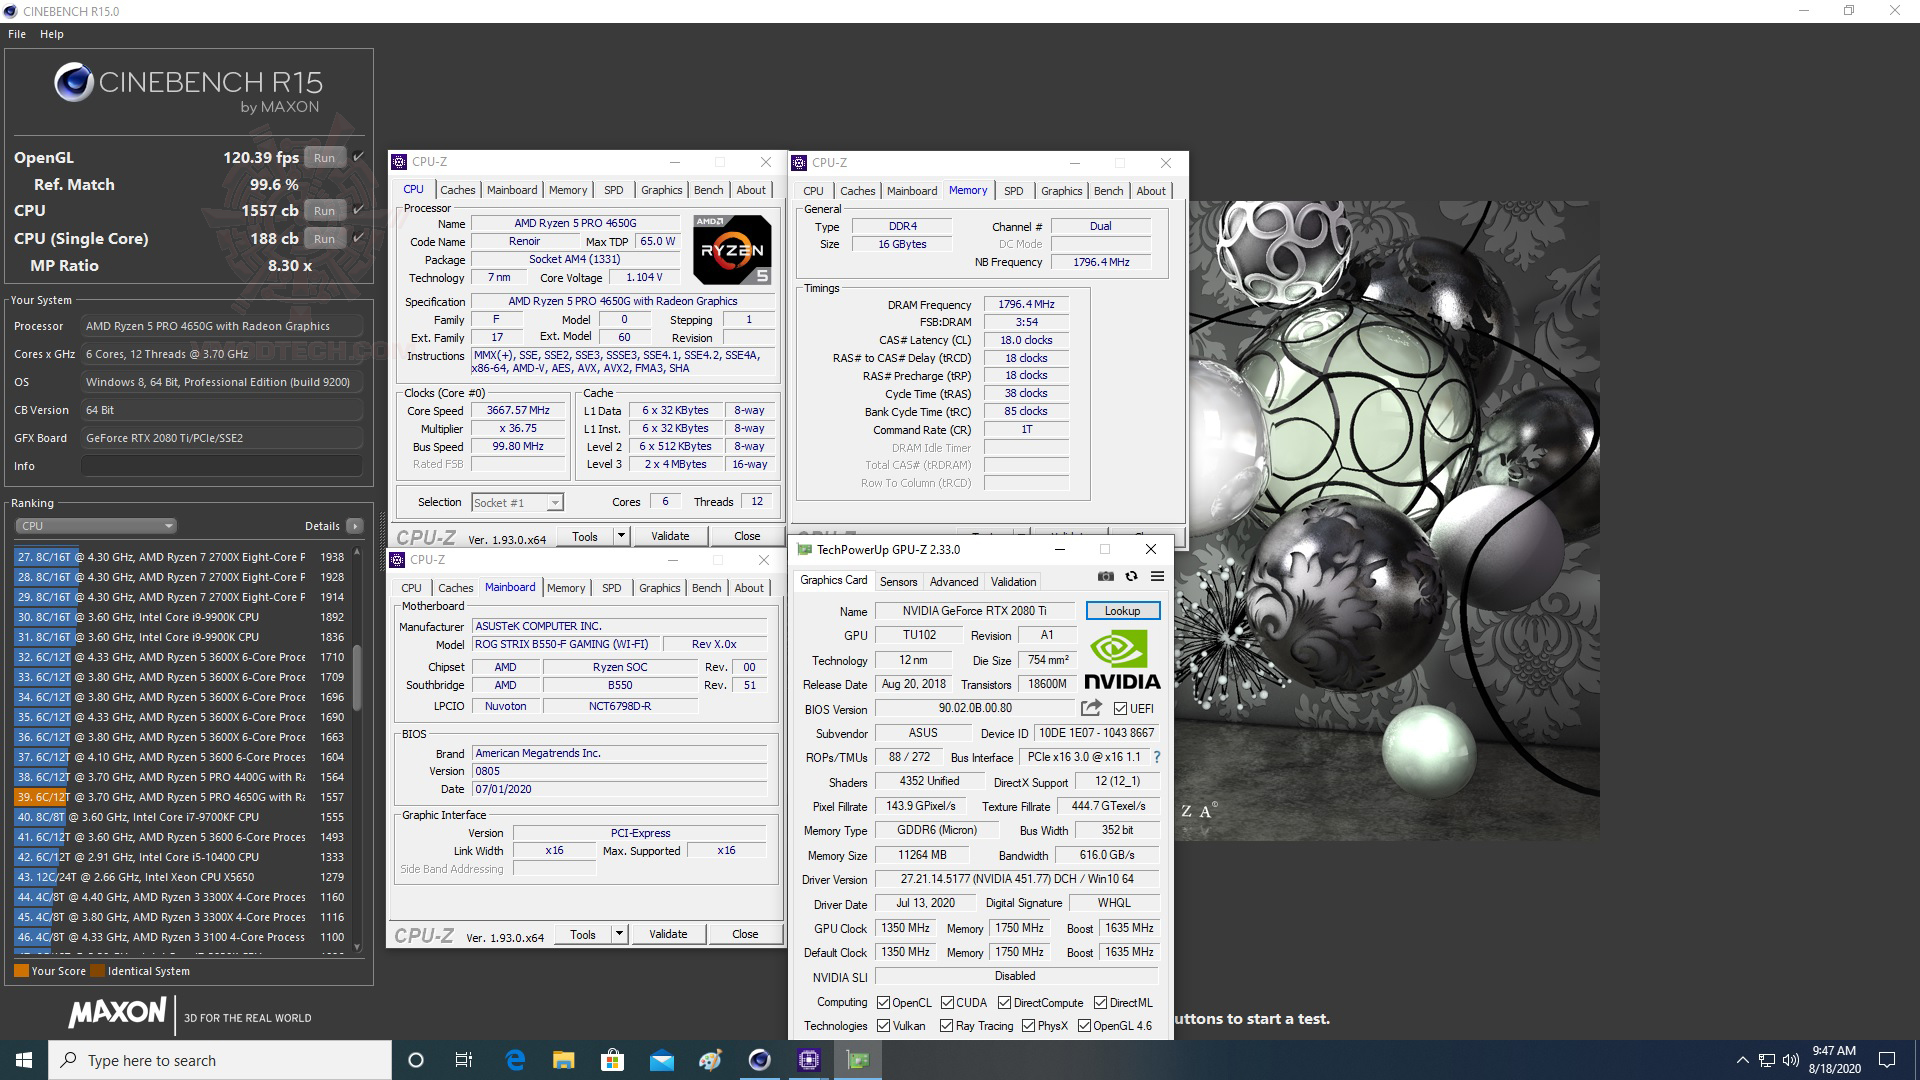
Task: Toggle the CUDA checkbox
Action: [x=946, y=1003]
